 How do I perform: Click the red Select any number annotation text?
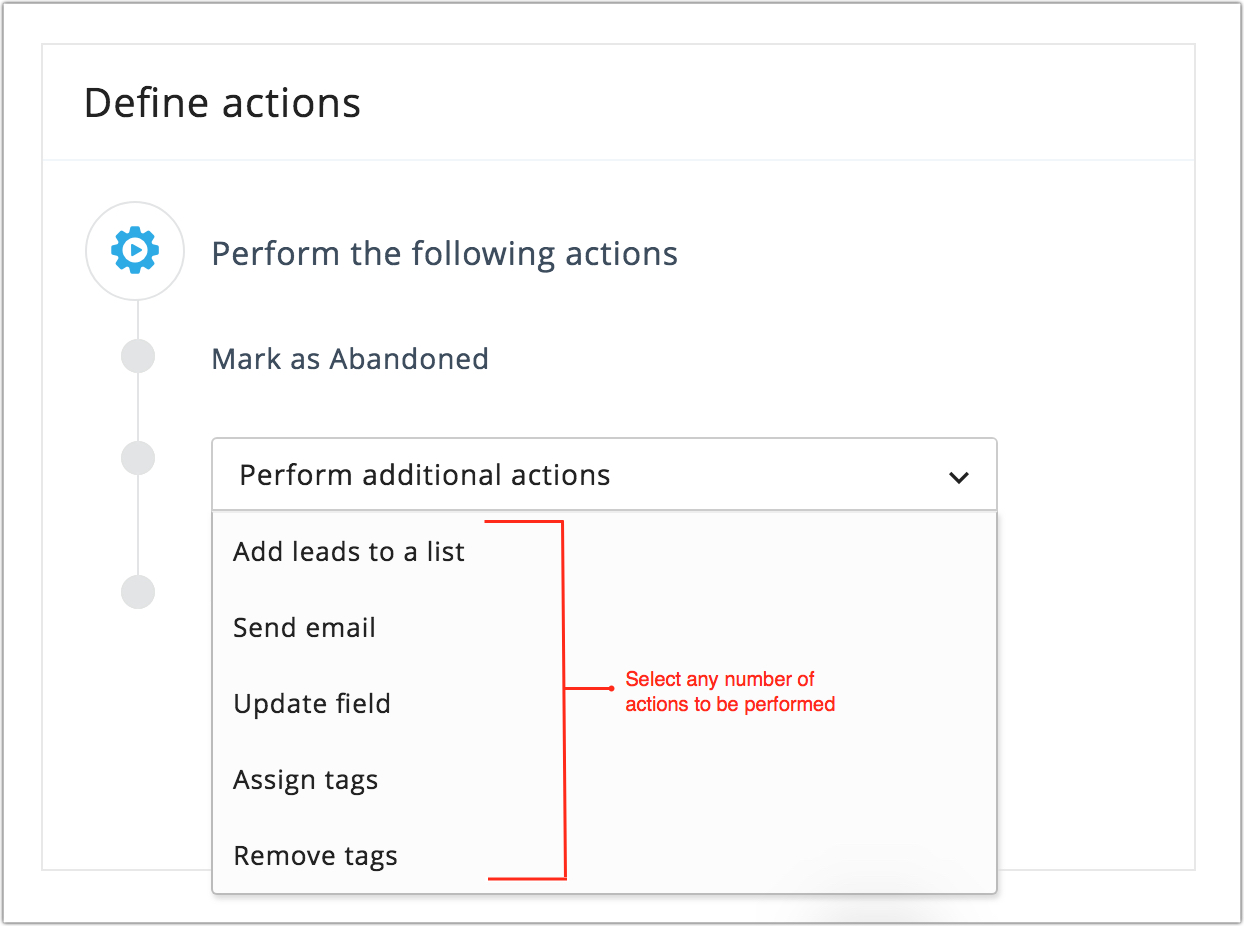tap(730, 692)
